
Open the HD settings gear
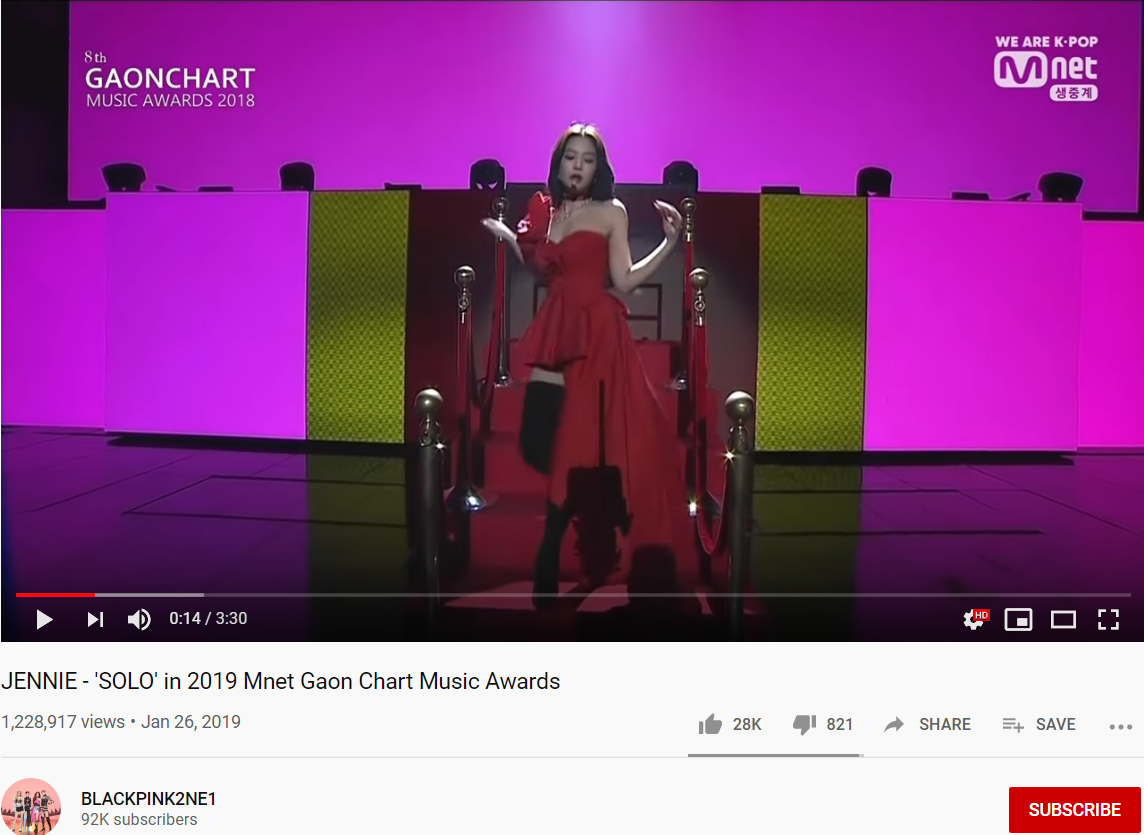[x=975, y=620]
